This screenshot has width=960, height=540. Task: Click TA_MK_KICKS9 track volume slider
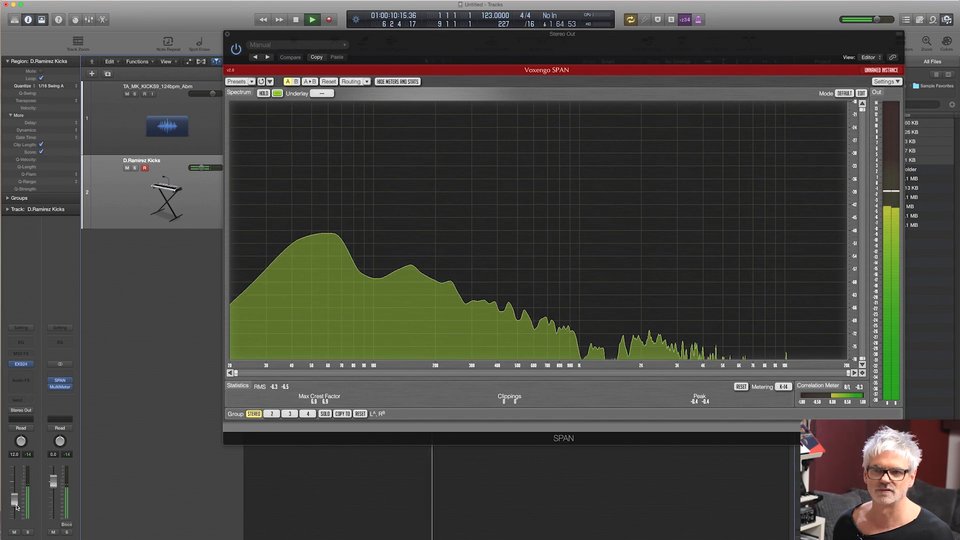(x=204, y=94)
